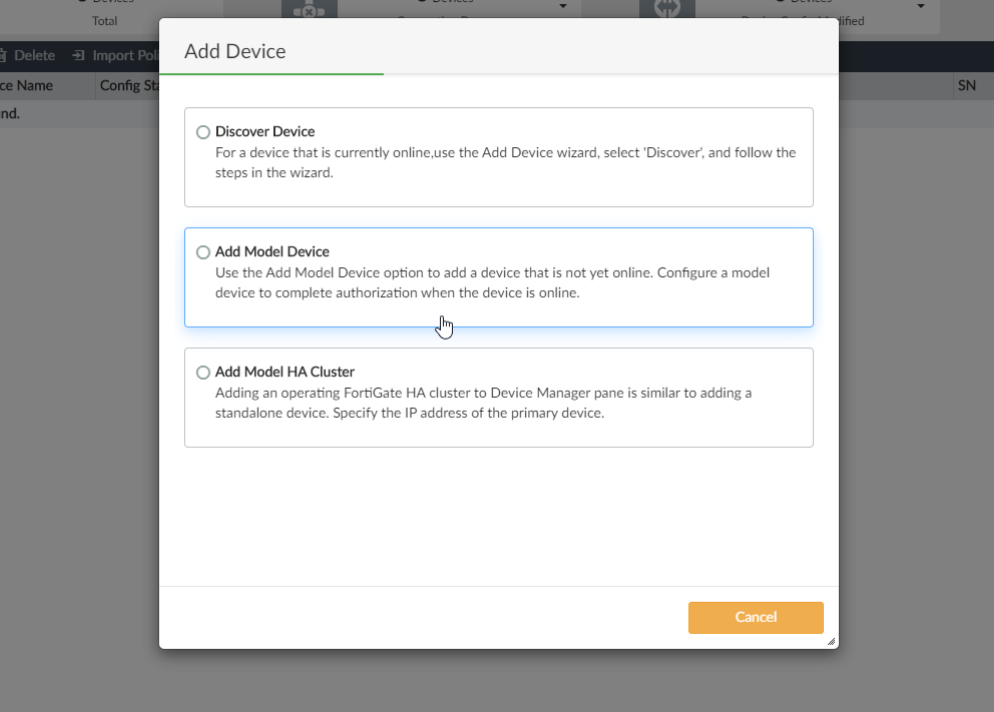This screenshot has width=994, height=712.
Task: Sort by the Config Status column header
Action: tap(128, 86)
